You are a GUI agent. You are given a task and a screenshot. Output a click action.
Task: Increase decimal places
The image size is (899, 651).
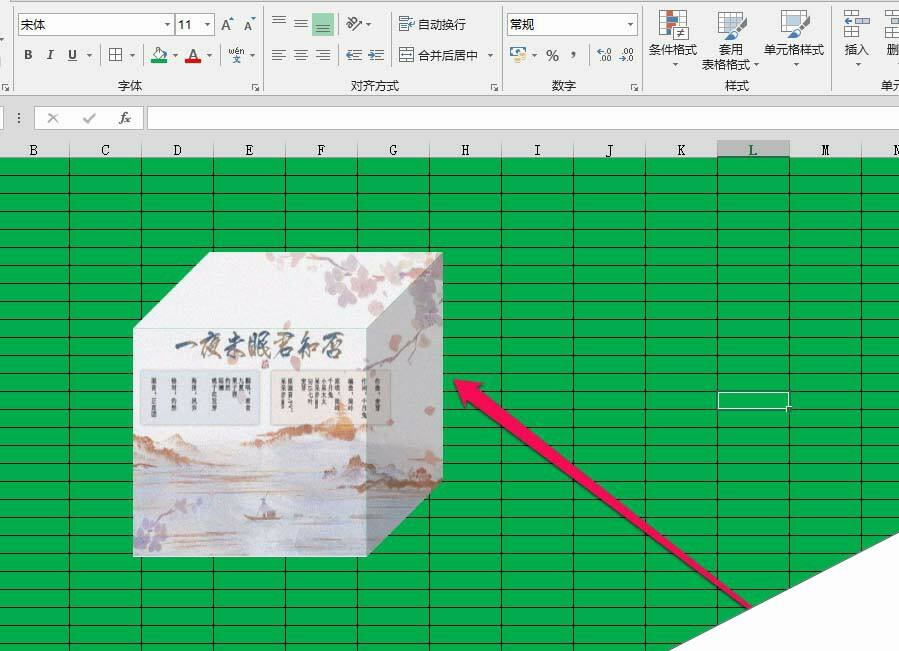click(604, 55)
